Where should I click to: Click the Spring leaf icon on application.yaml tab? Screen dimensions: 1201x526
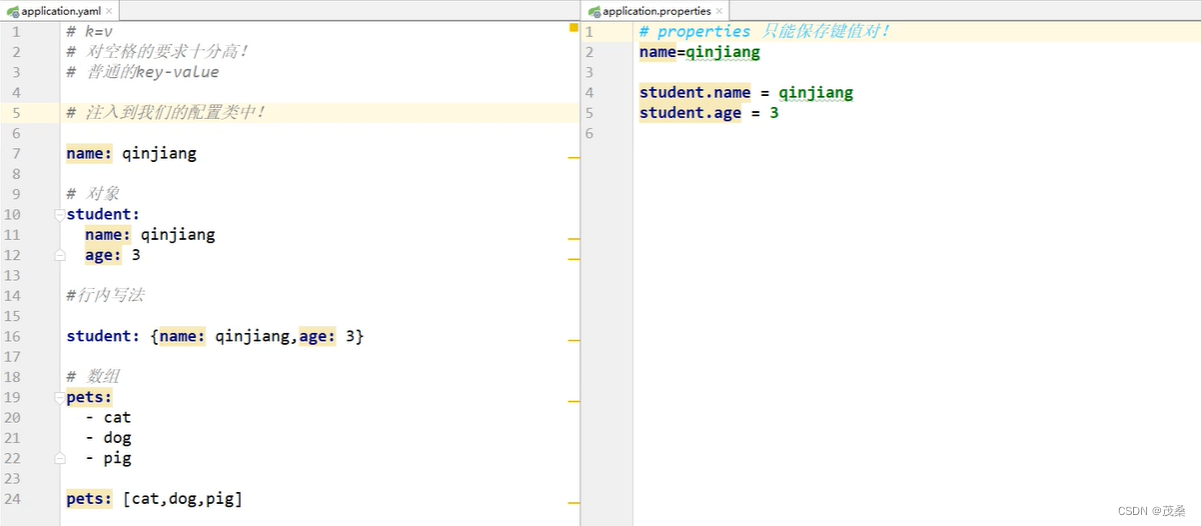12,12
